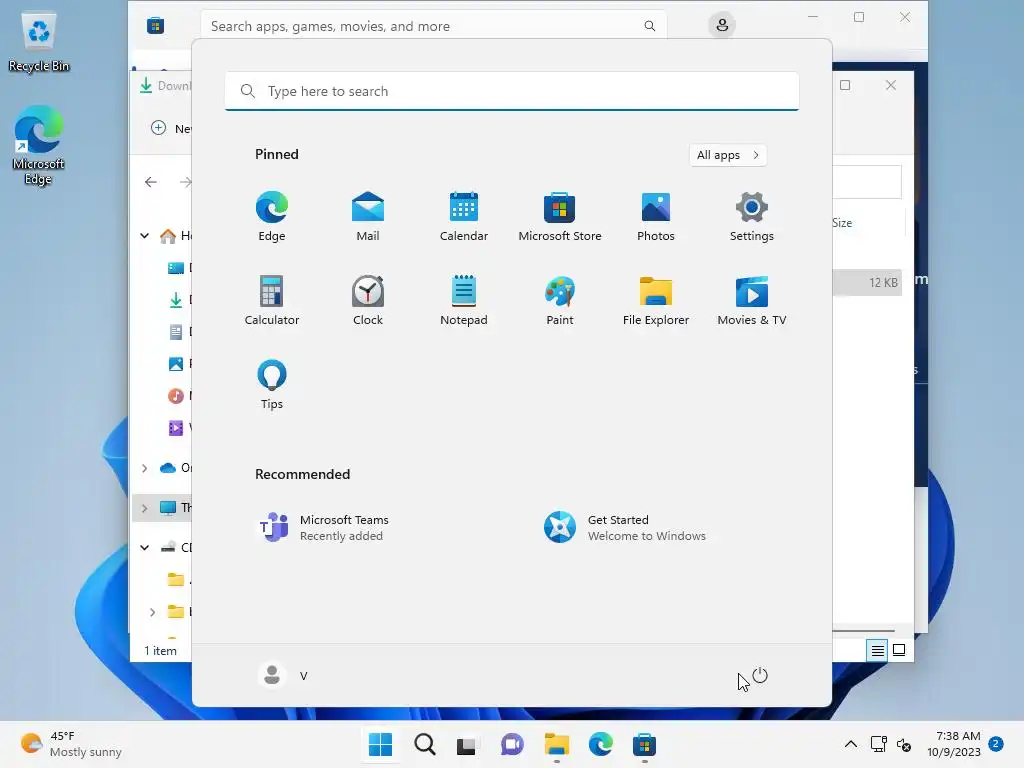Launch Movies & TV app
1024x768 pixels.
752,300
